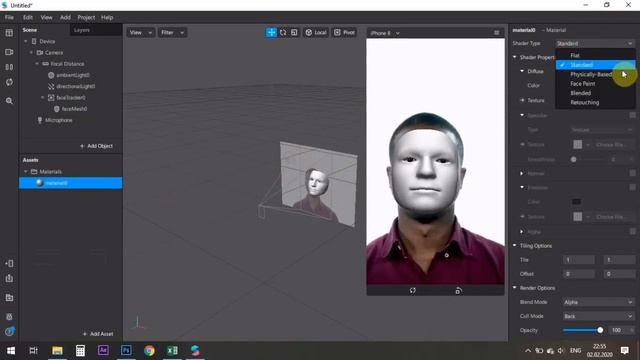The width and height of the screenshot is (640, 360).
Task: Open the viewport Filter dropdown
Action: (172, 33)
